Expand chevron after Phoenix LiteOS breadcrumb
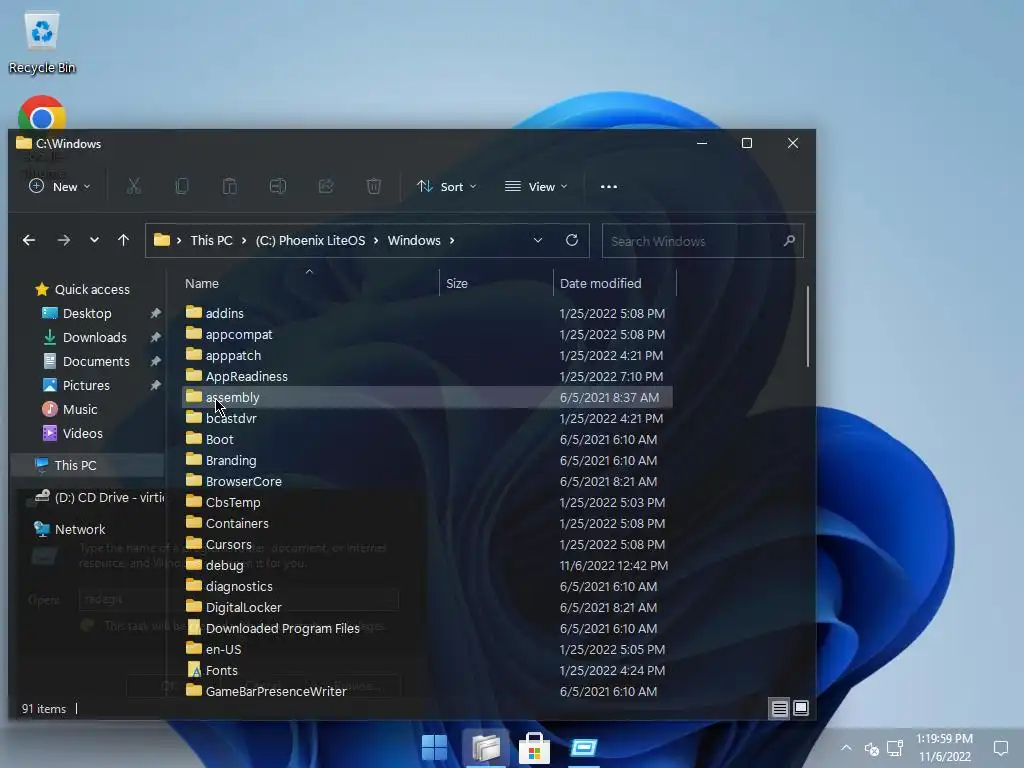This screenshot has height=768, width=1024. point(376,241)
